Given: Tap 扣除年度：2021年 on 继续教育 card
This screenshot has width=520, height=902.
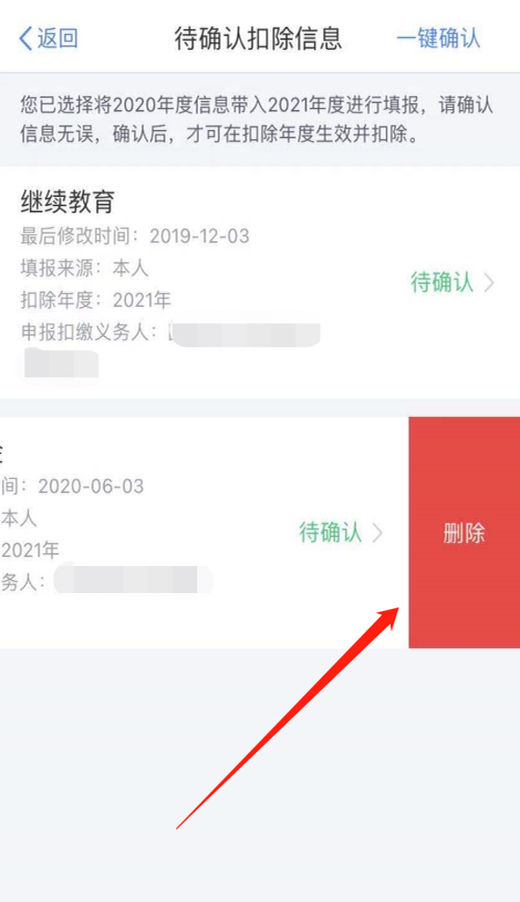Looking at the screenshot, I should click(95, 300).
